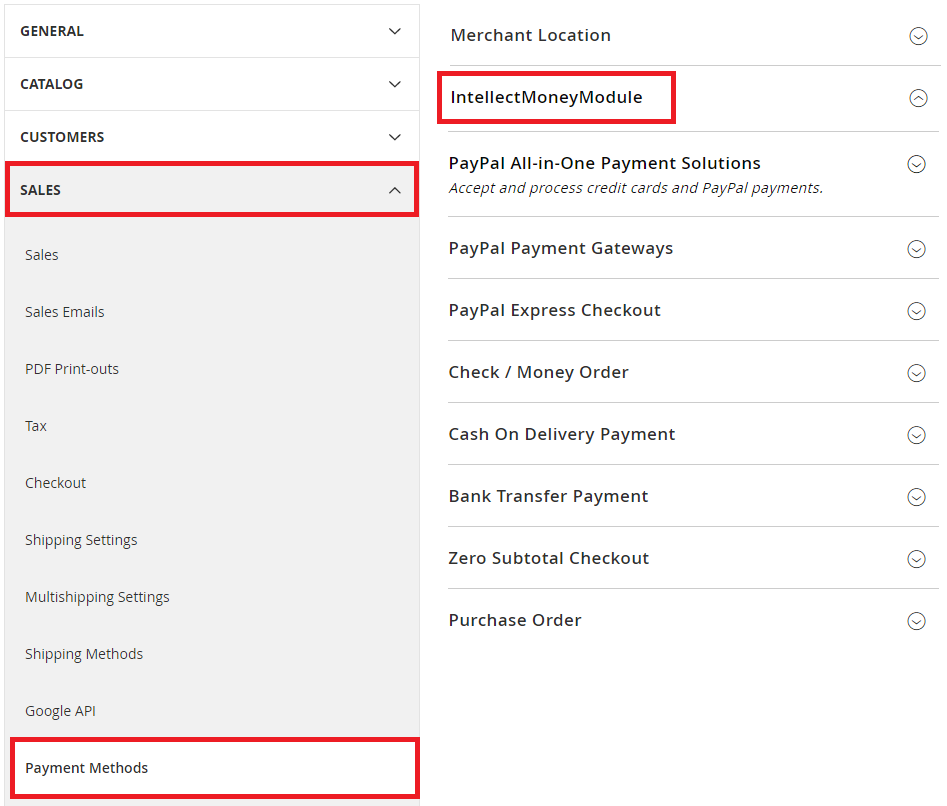This screenshot has height=806, width=947.
Task: Expand Zero Subtotal Checkout circle arrow
Action: click(916, 559)
